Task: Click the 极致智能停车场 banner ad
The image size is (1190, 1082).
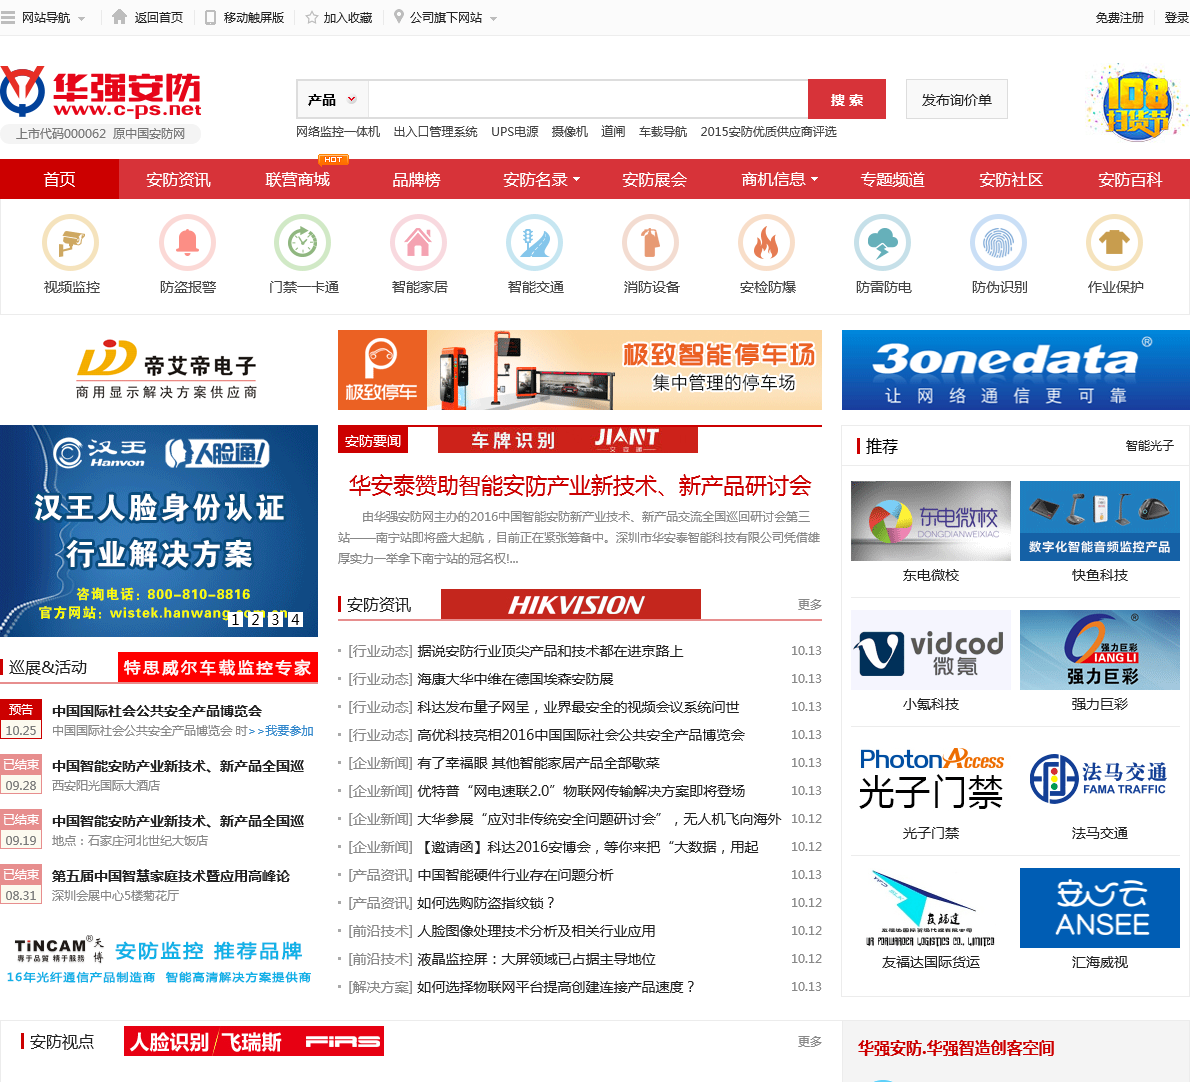Action: pos(580,370)
